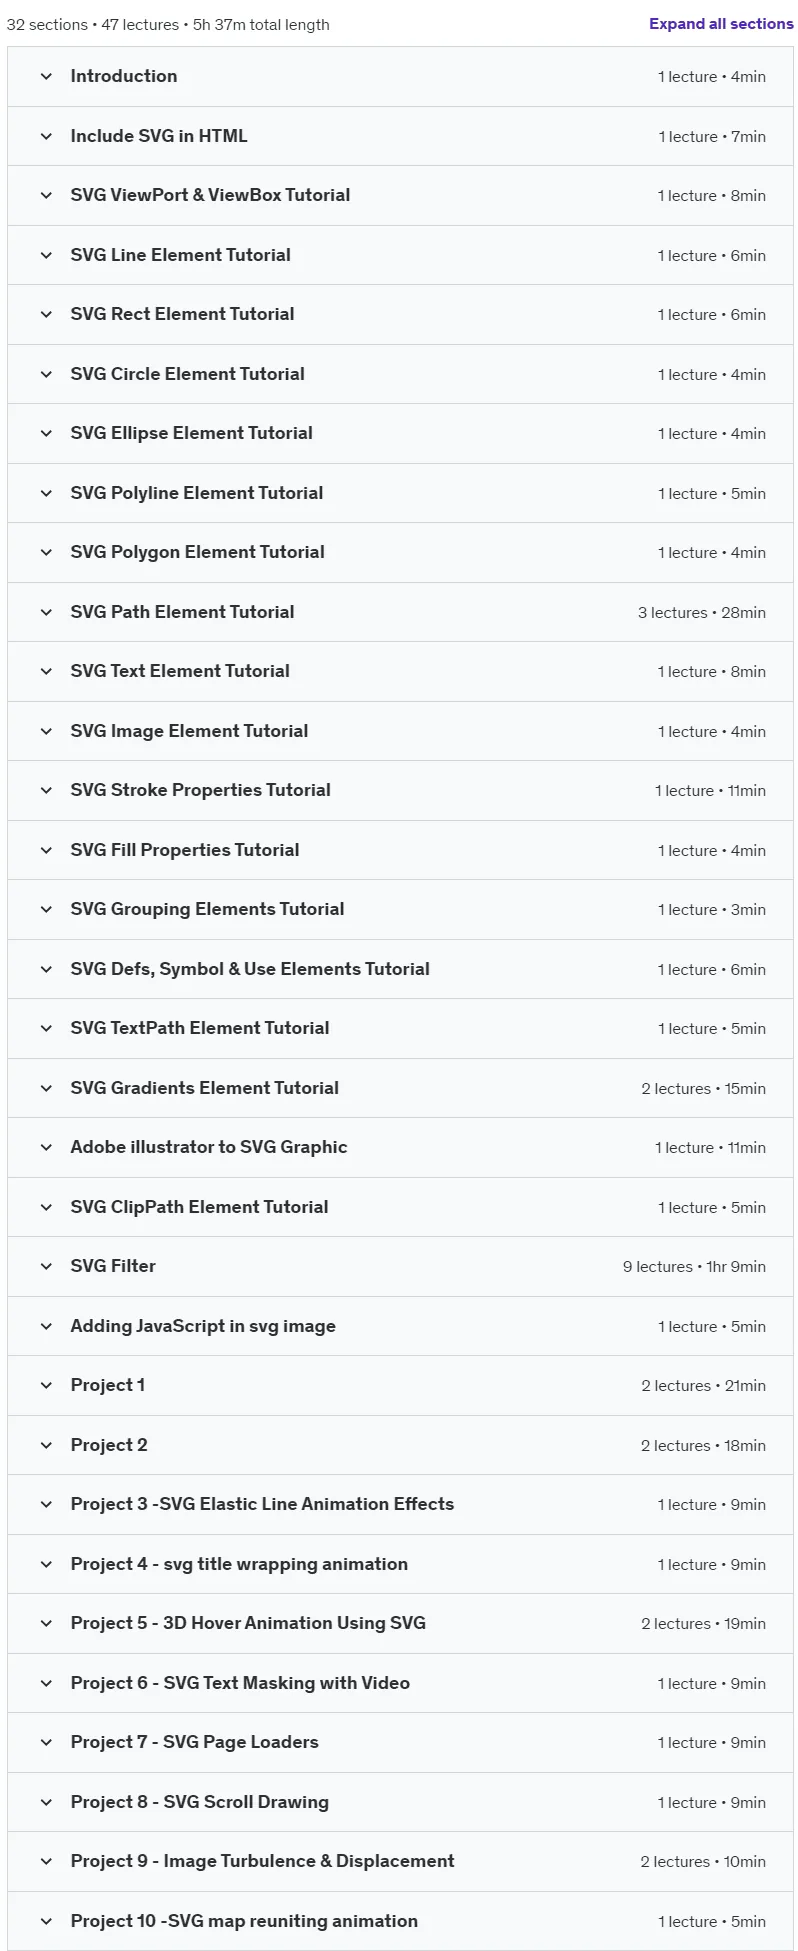Expand Adding JavaScript in svg image chevron

pyautogui.click(x=46, y=1326)
